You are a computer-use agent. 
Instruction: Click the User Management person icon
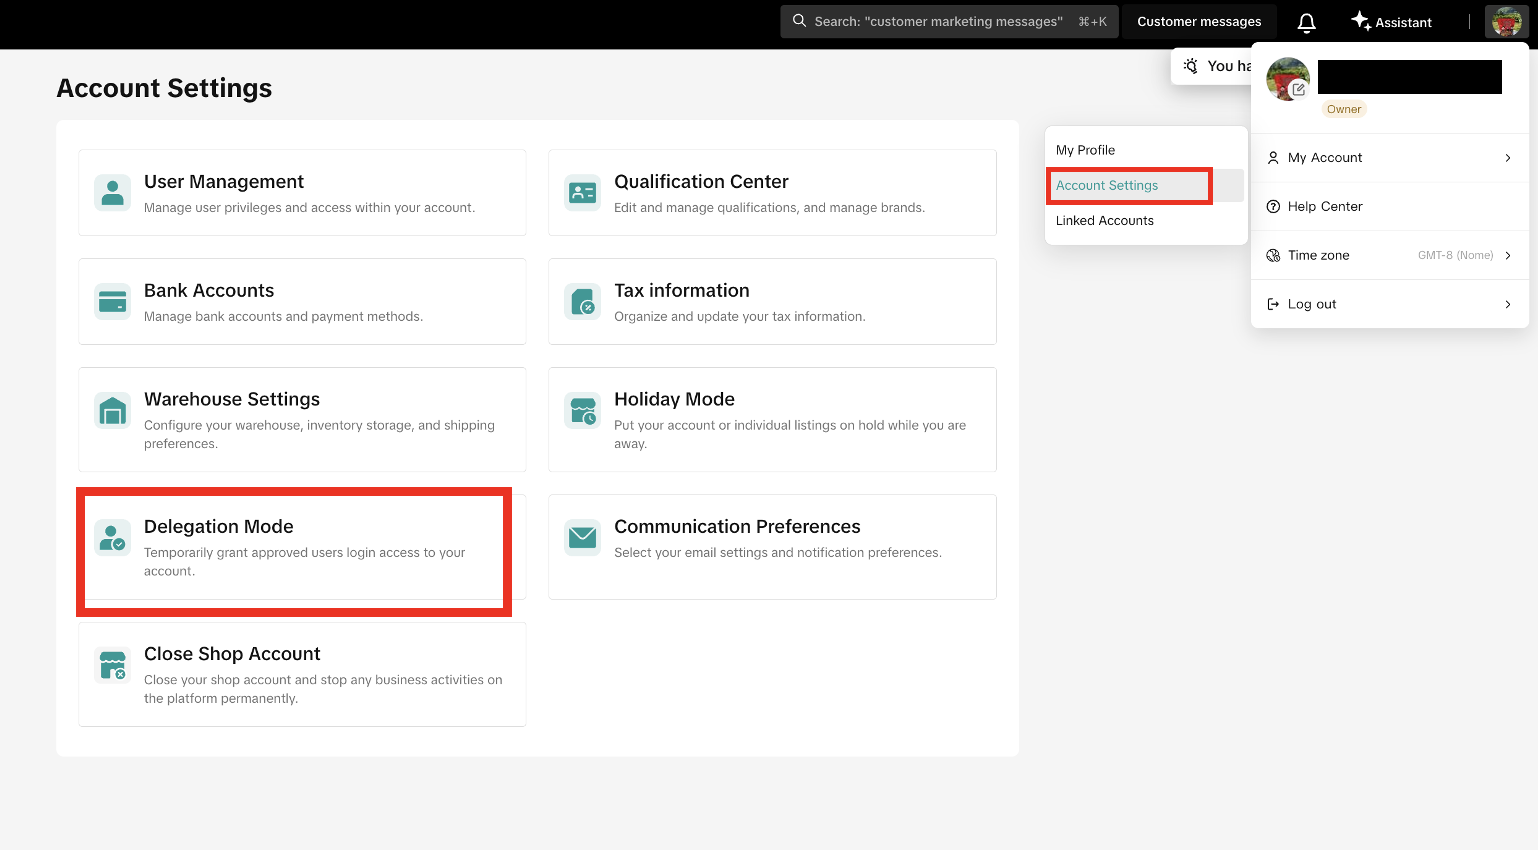pyautogui.click(x=113, y=192)
